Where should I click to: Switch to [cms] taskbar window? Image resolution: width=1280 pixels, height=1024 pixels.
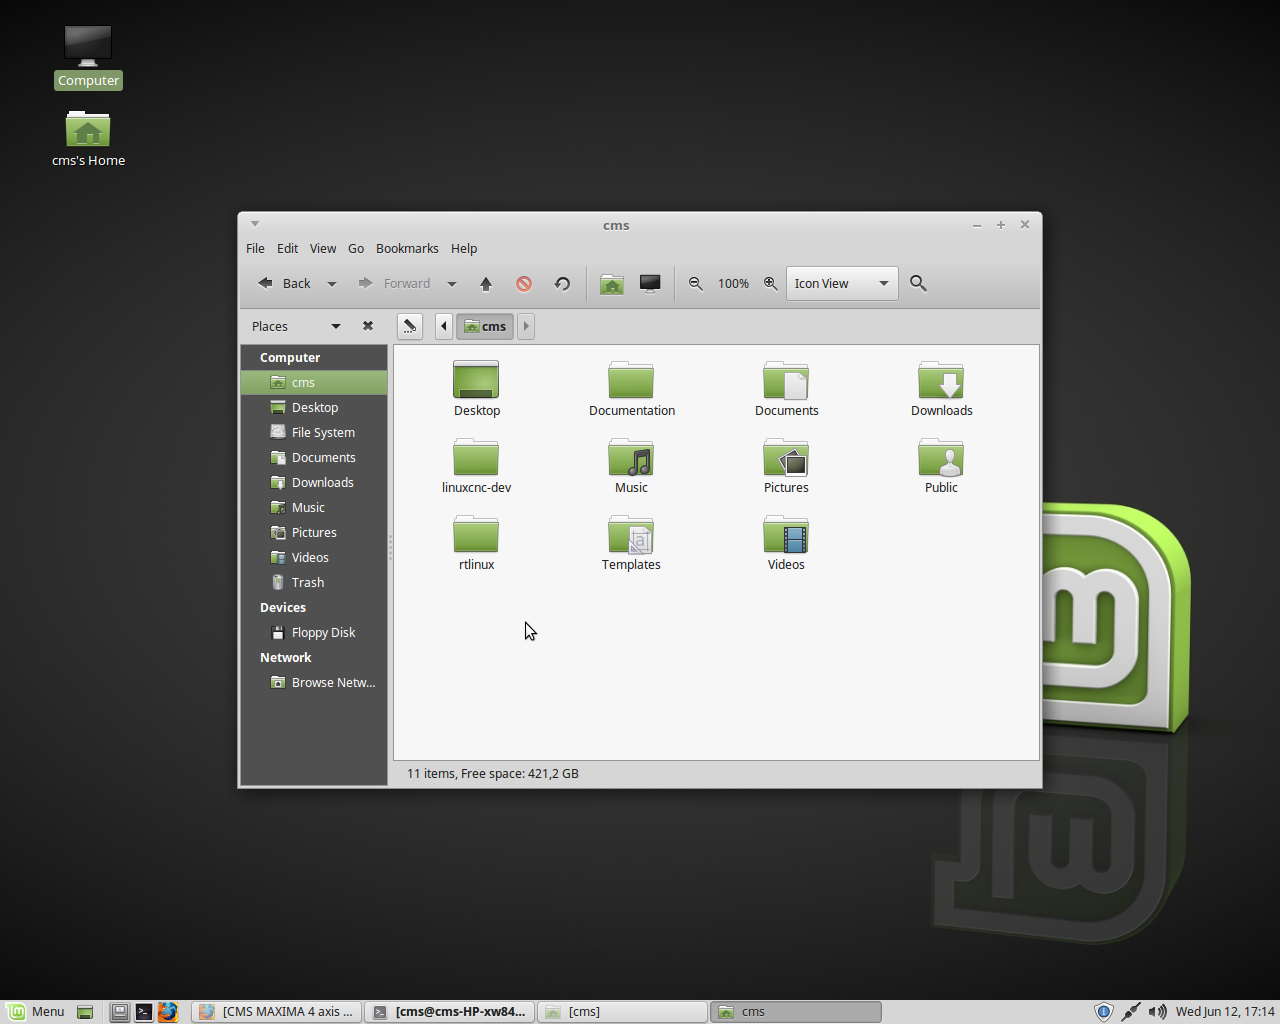[622, 1012]
